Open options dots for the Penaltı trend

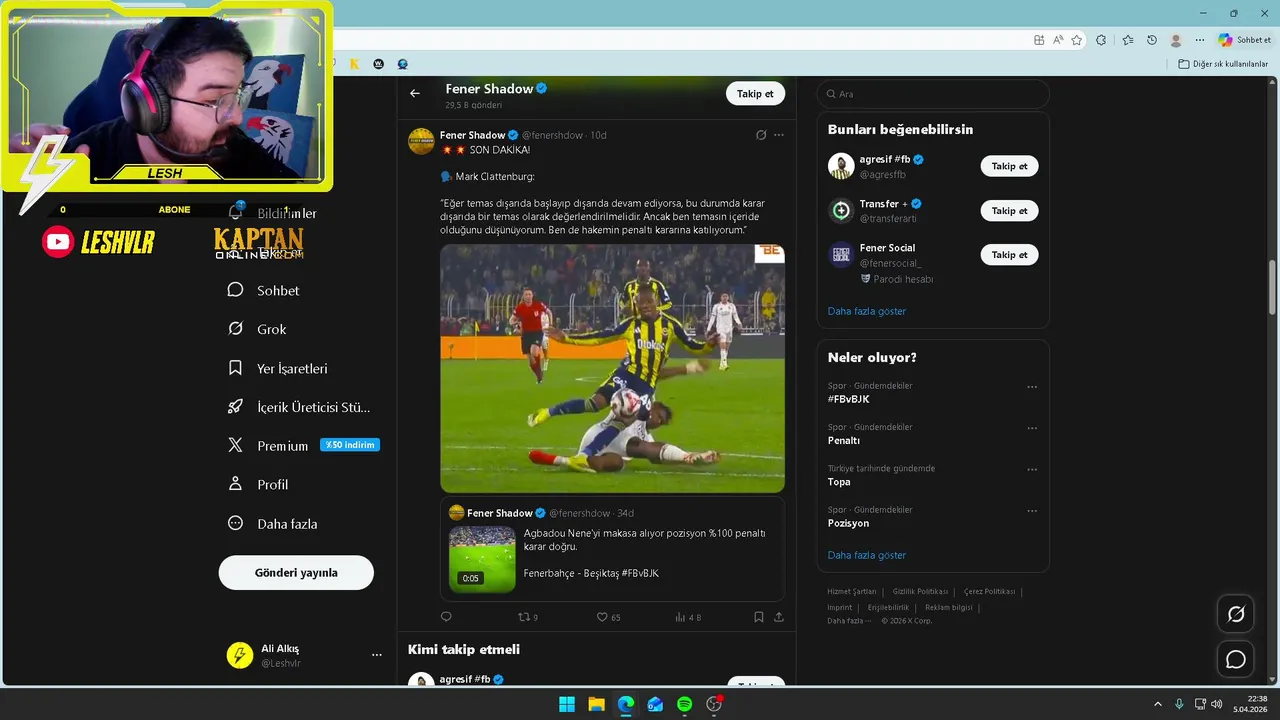click(1032, 428)
